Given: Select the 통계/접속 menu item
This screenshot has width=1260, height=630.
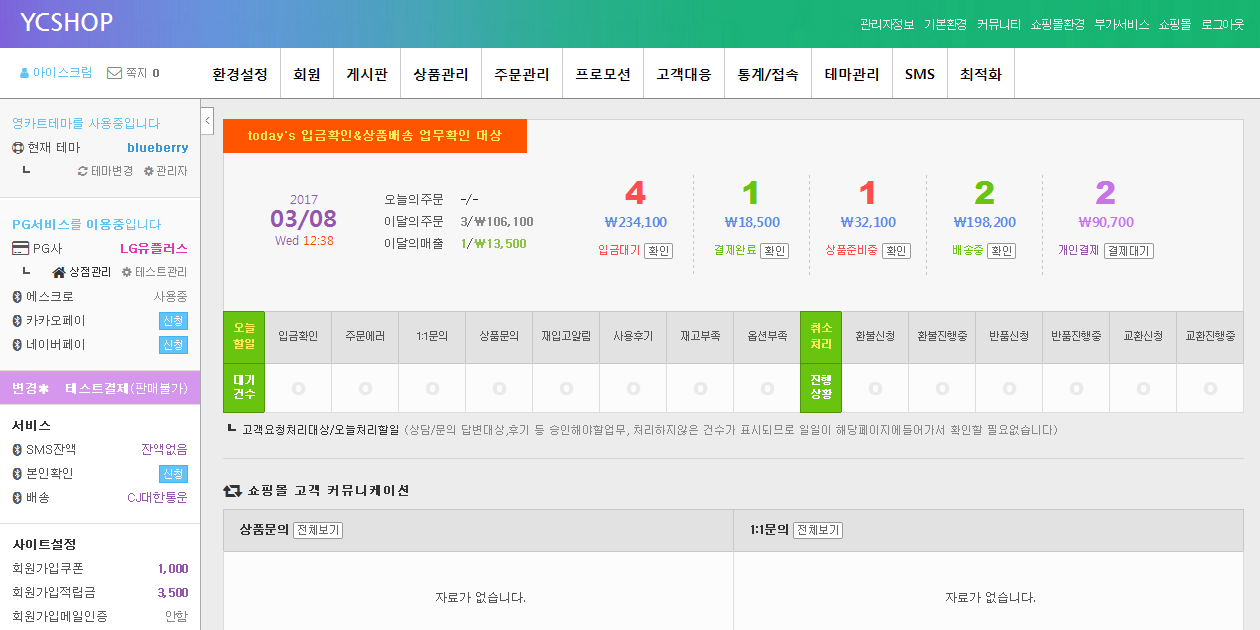Looking at the screenshot, I should [768, 74].
